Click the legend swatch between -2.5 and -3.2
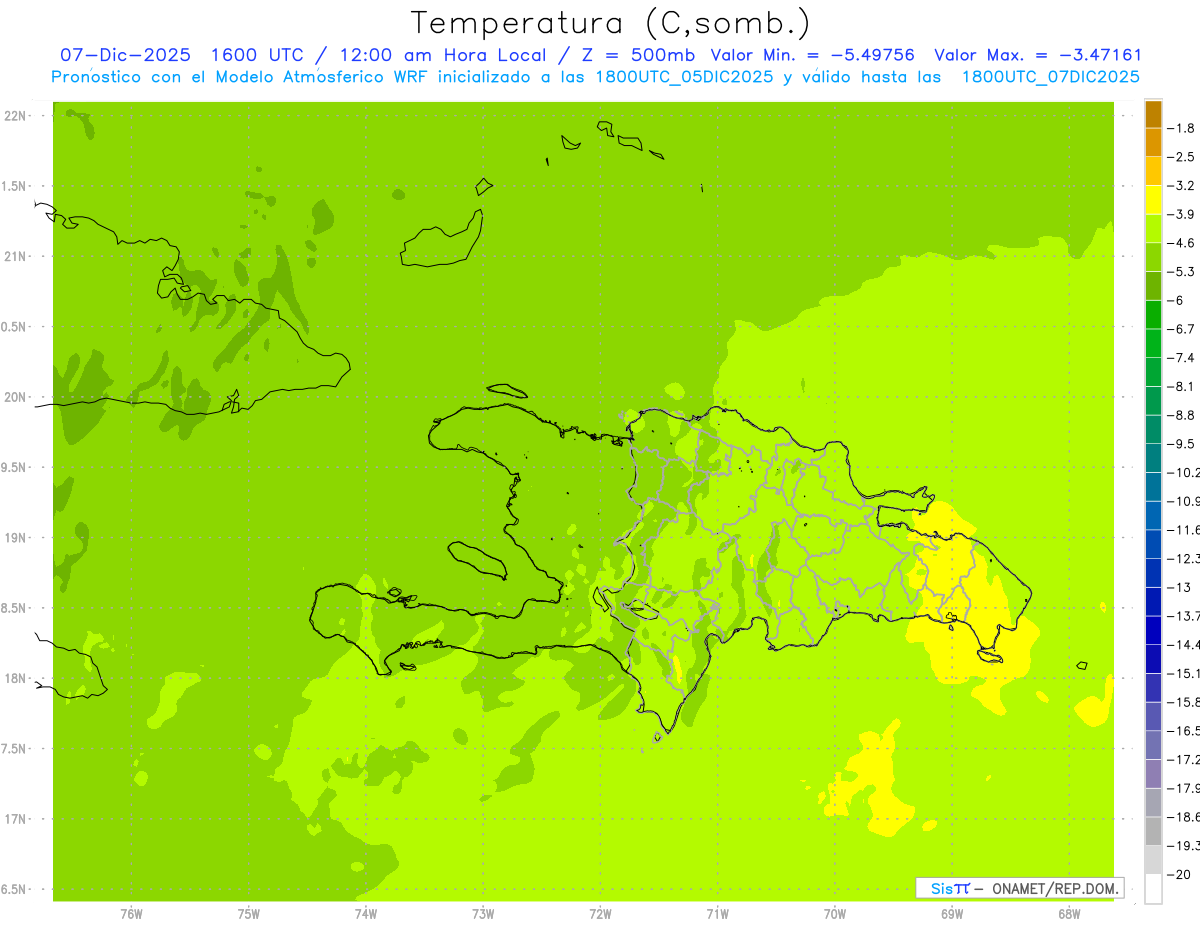This screenshot has width=1200, height=927. pyautogui.click(x=1153, y=171)
